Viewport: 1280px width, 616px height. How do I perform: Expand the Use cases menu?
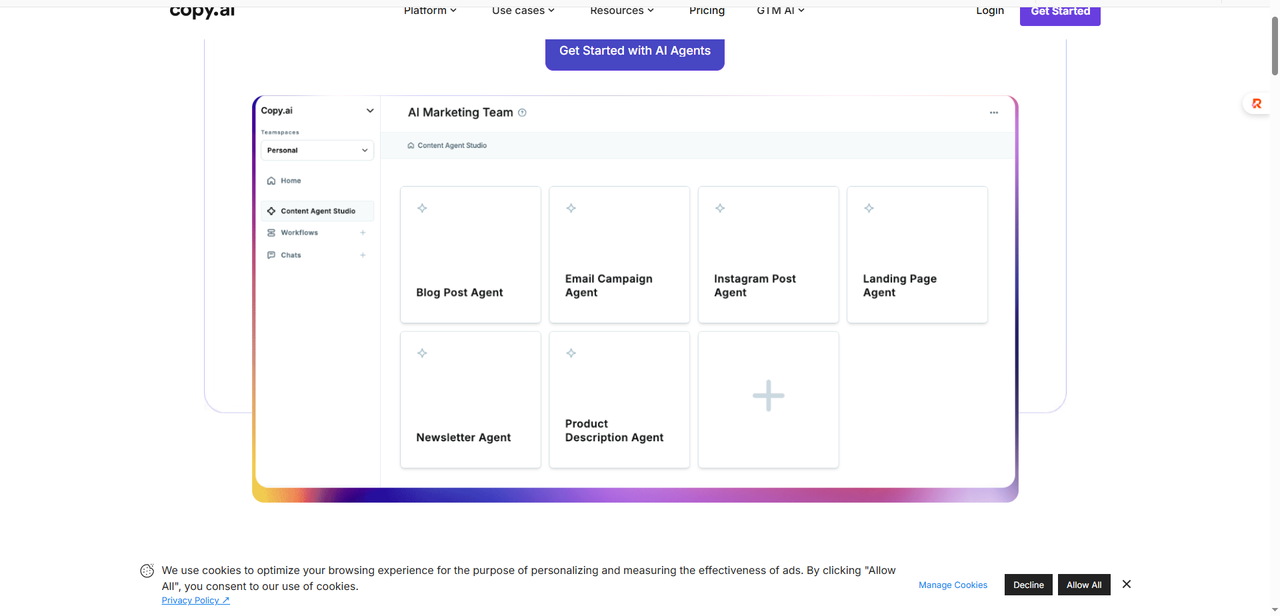[x=523, y=10]
